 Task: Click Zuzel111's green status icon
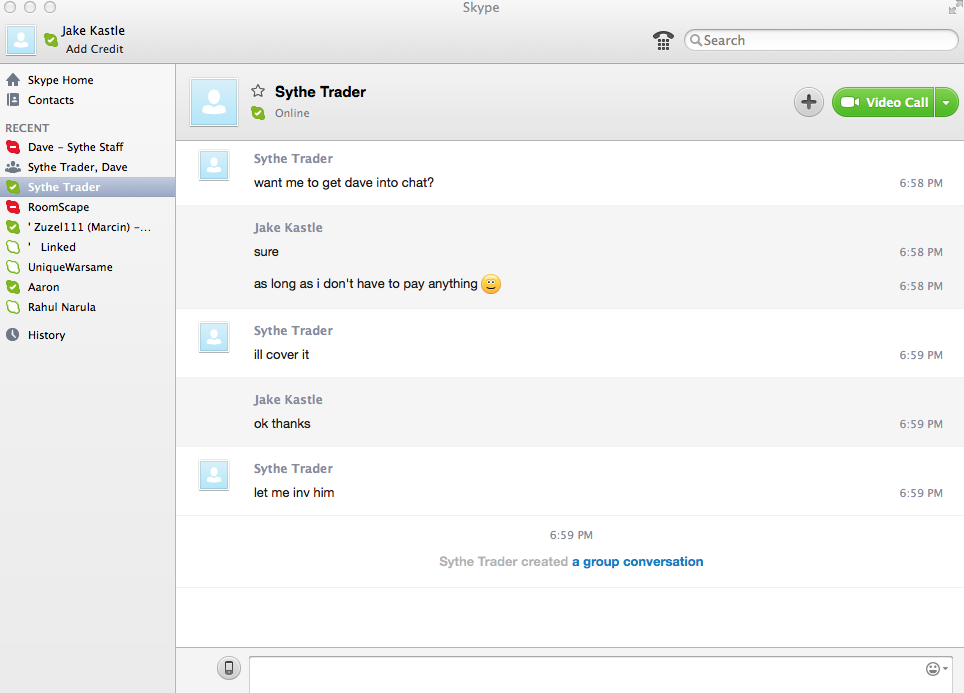tap(13, 227)
